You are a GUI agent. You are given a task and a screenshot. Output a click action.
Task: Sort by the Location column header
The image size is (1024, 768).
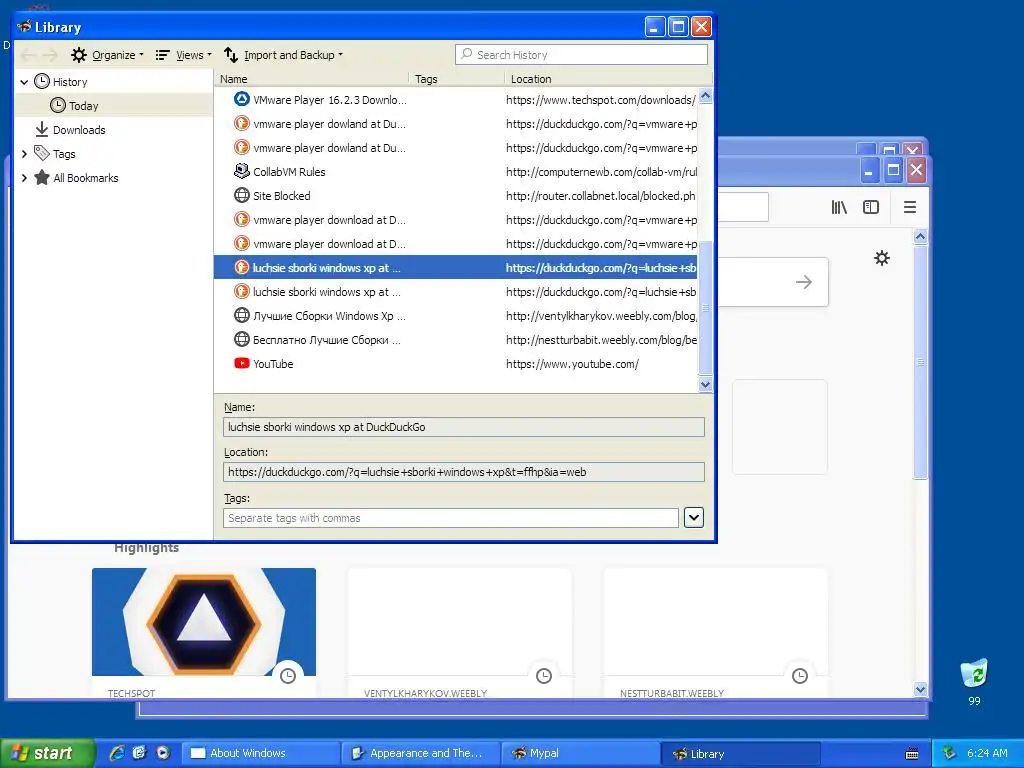[607, 79]
